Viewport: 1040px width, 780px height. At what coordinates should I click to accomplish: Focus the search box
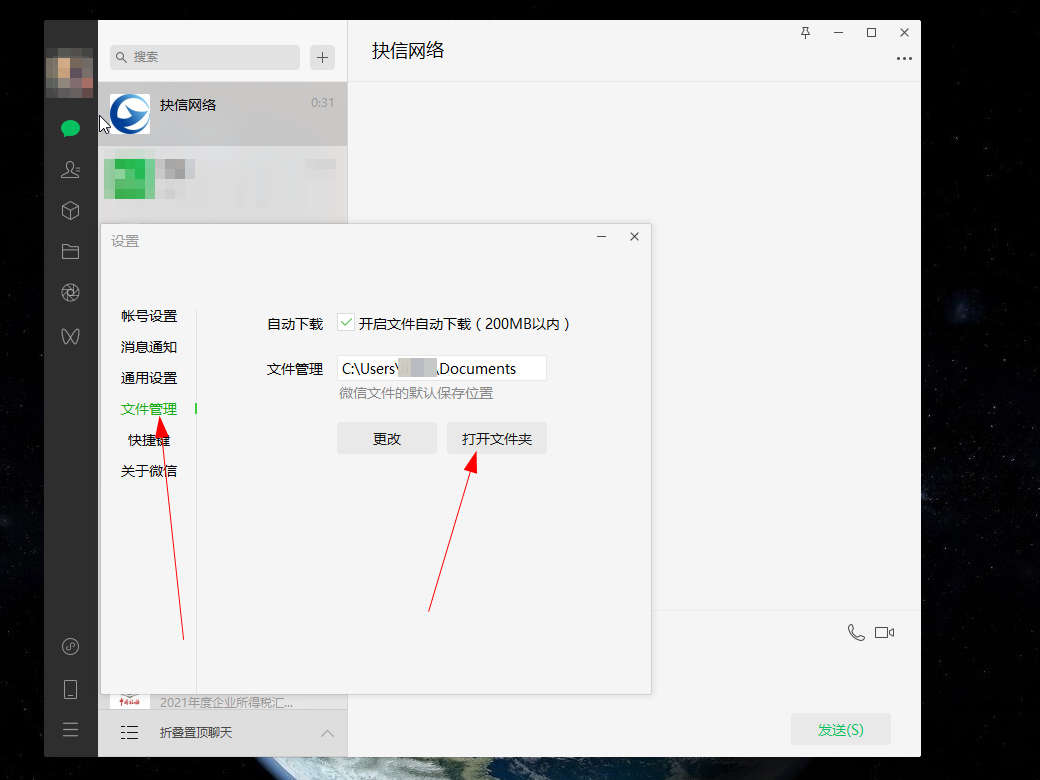point(205,57)
